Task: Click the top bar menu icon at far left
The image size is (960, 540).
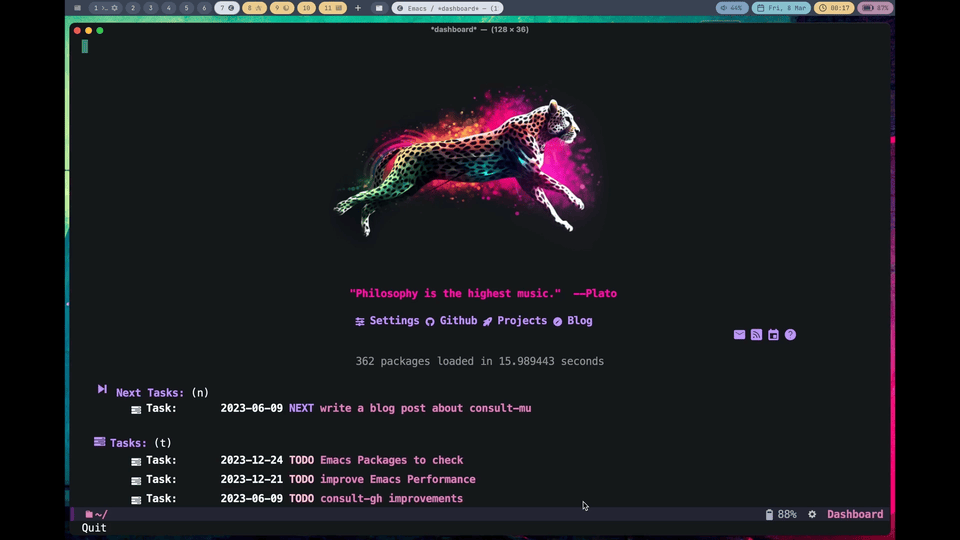Action: pos(77,8)
